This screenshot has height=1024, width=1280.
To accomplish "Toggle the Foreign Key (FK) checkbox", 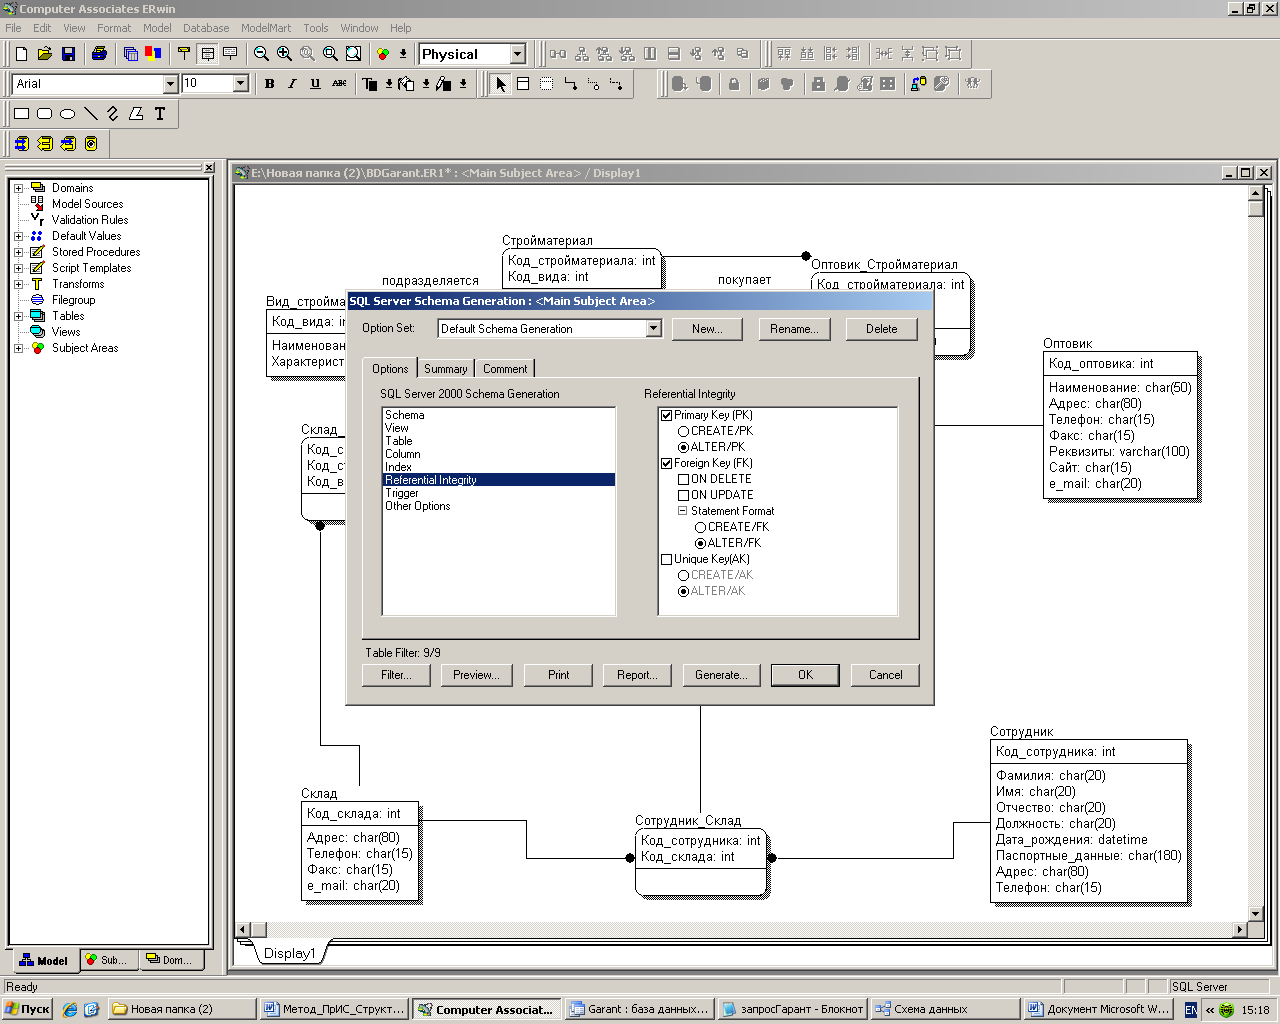I will (x=666, y=463).
